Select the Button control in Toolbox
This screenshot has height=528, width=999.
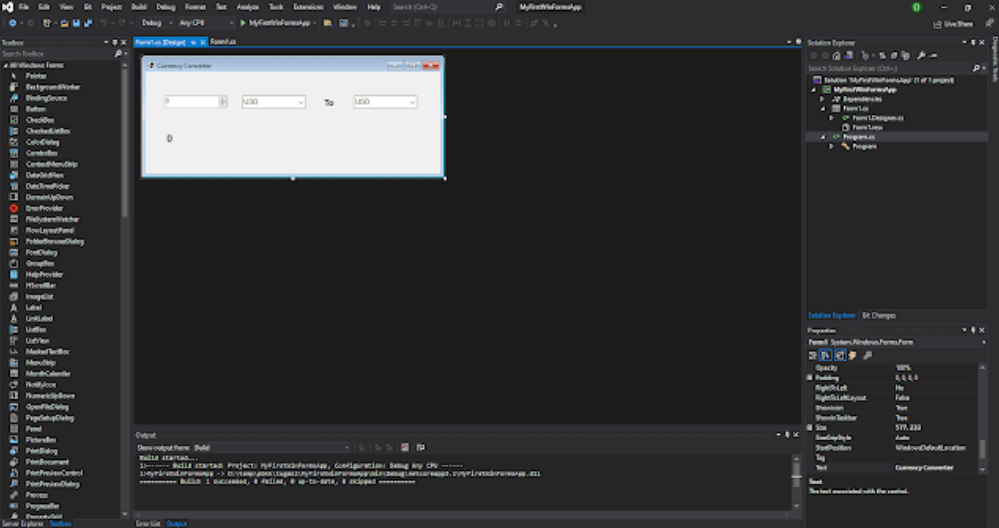point(36,109)
